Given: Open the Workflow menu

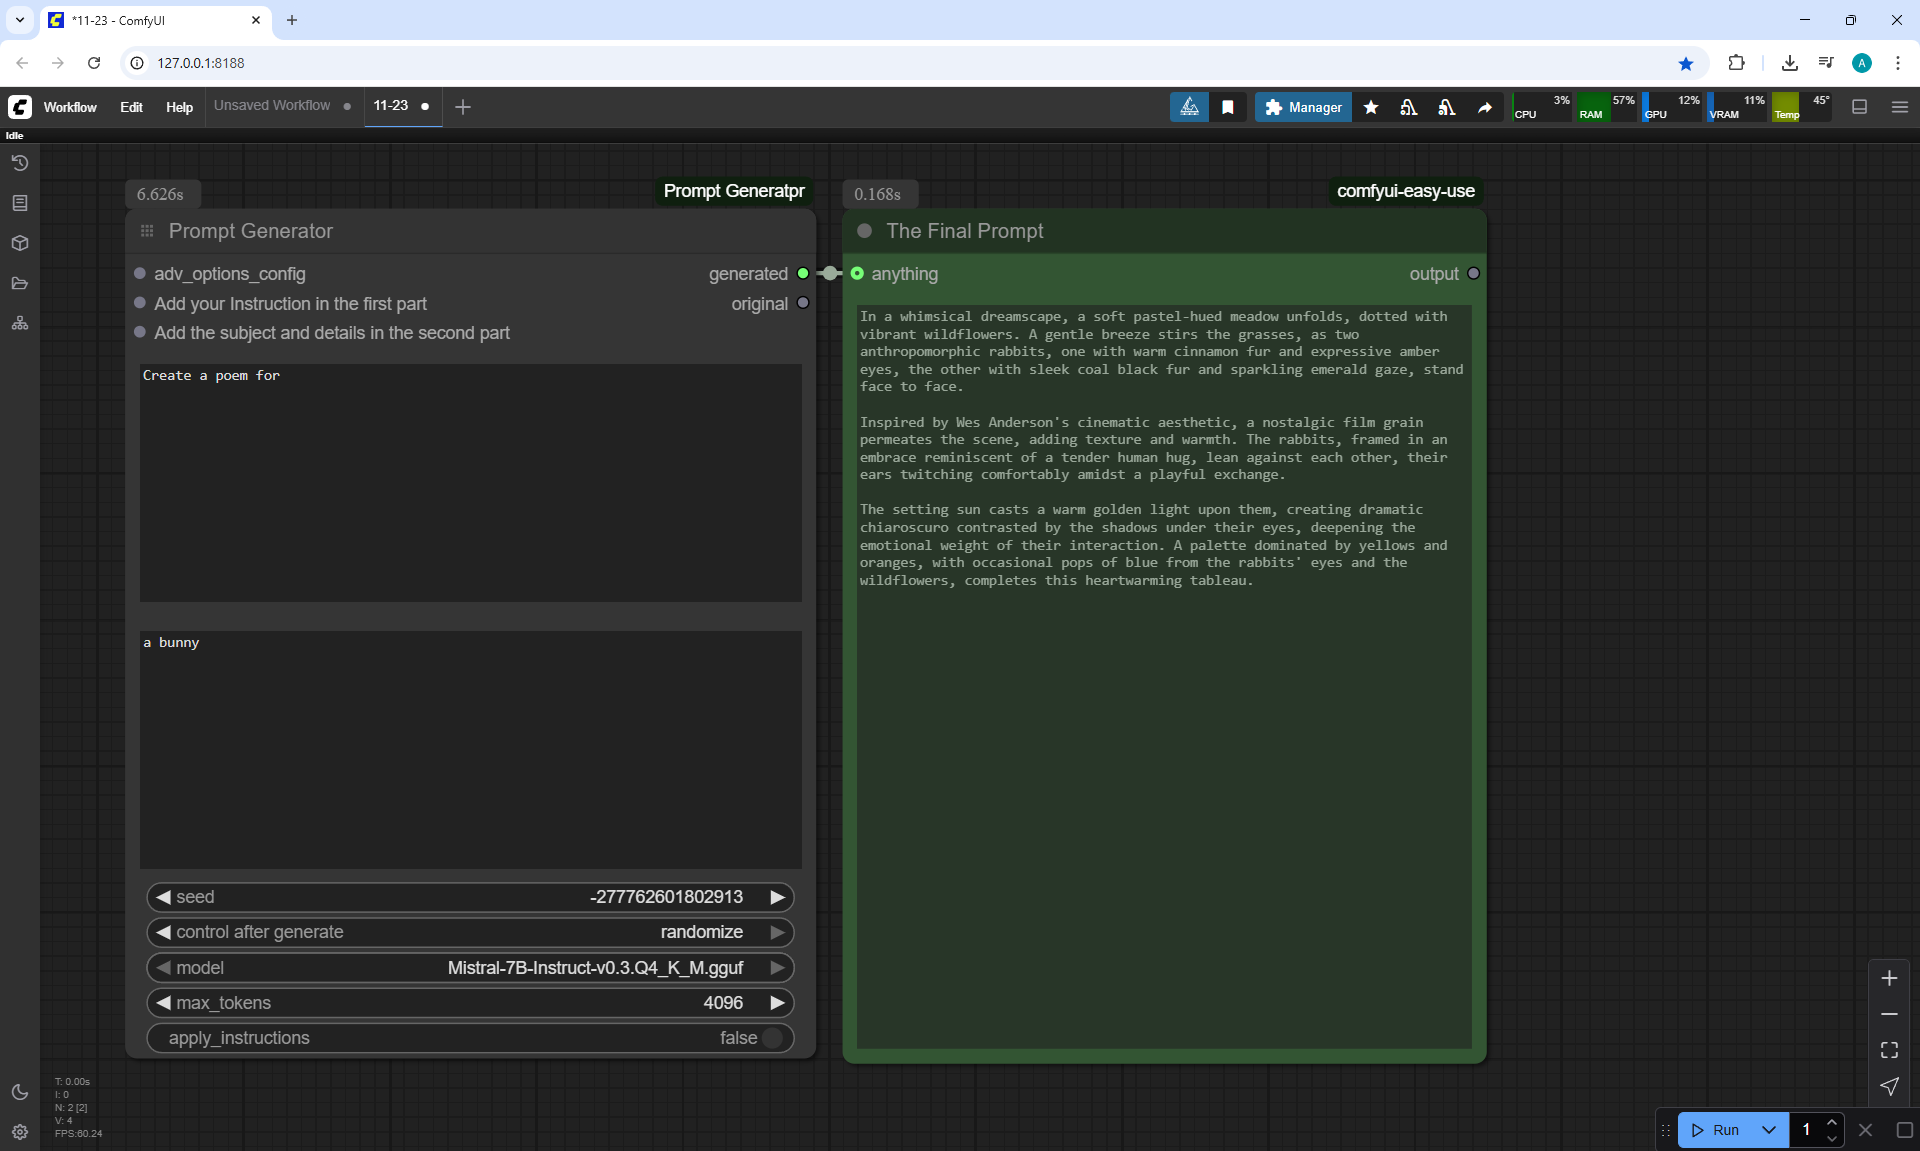Looking at the screenshot, I should 70,107.
